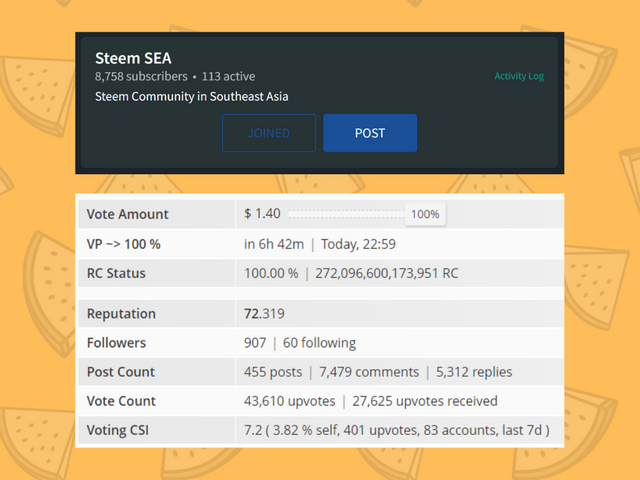The height and width of the screenshot is (480, 640).
Task: Click the 8,758 subscribers count
Action: coord(141,76)
